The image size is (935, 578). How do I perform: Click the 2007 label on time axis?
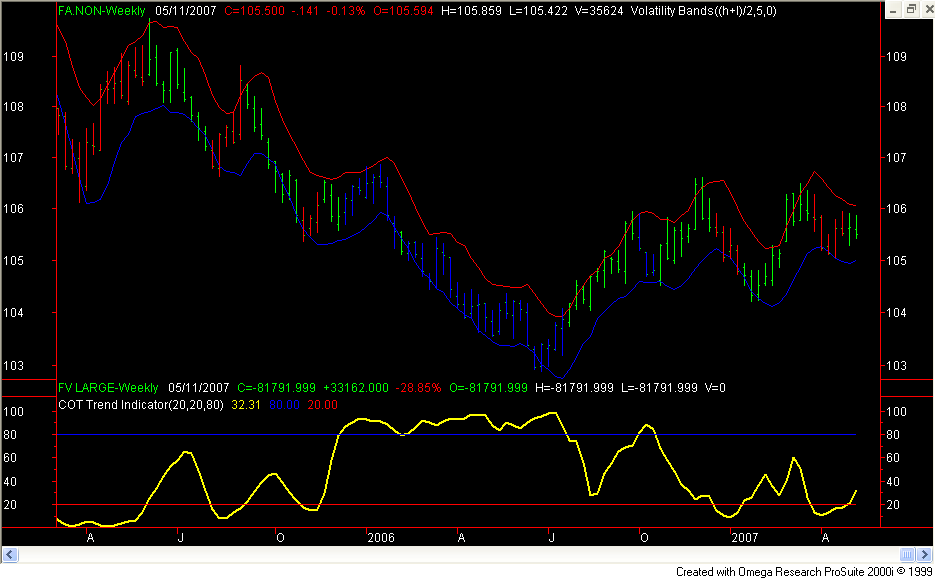tap(745, 538)
